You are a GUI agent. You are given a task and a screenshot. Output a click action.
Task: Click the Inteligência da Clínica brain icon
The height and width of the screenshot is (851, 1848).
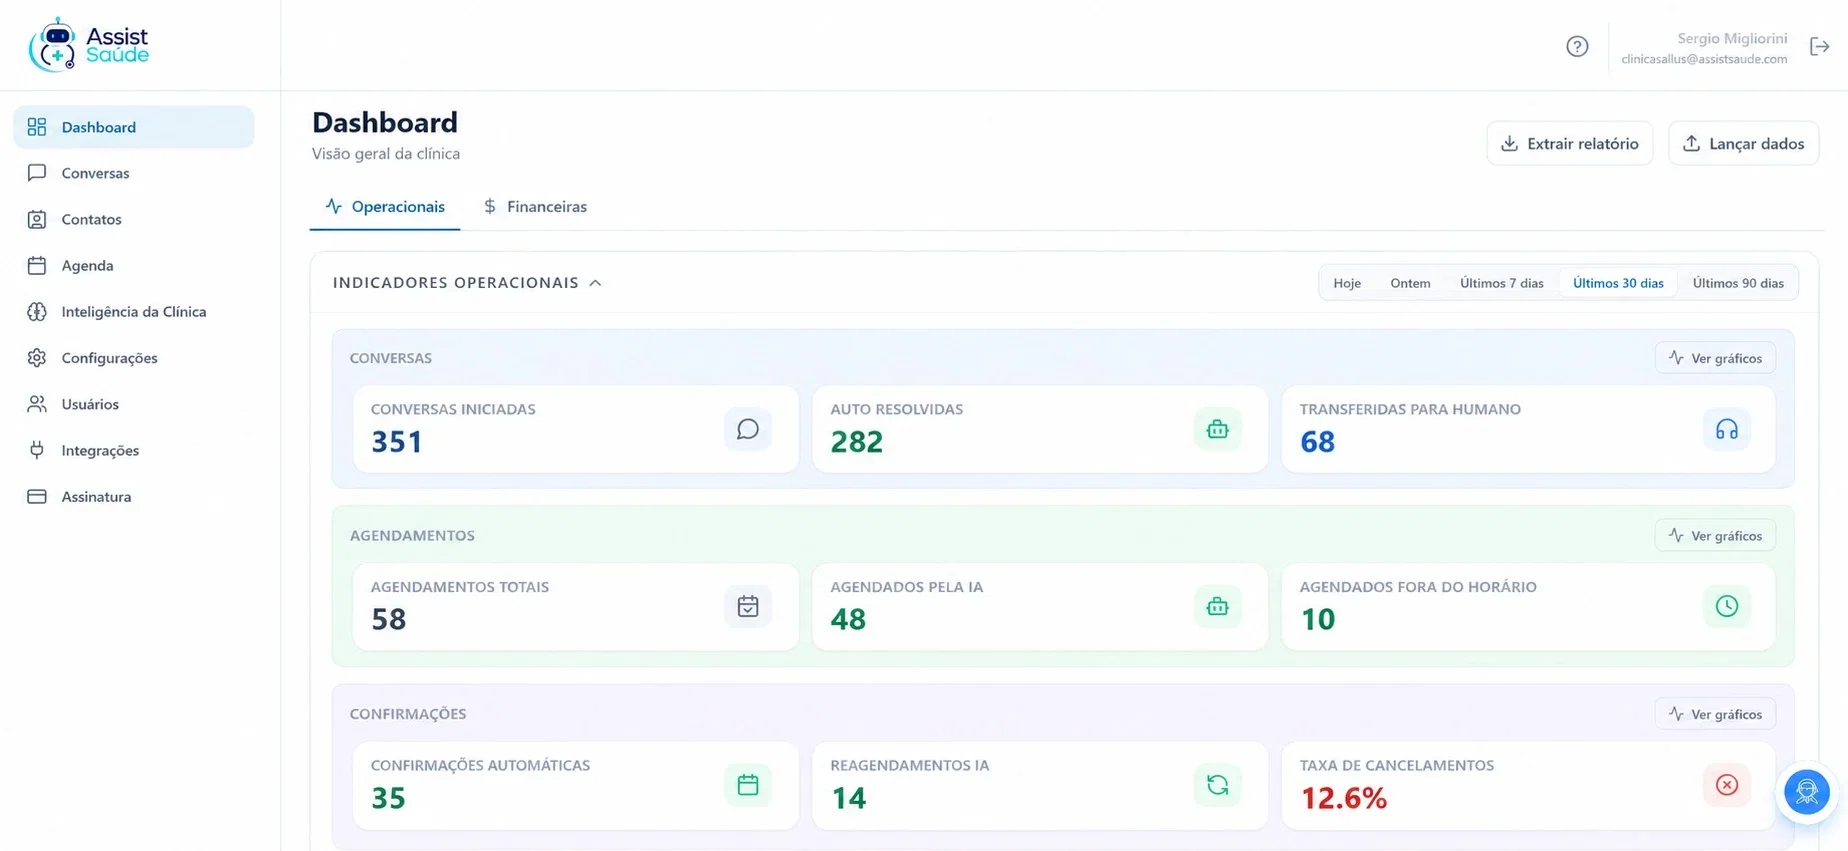point(37,311)
